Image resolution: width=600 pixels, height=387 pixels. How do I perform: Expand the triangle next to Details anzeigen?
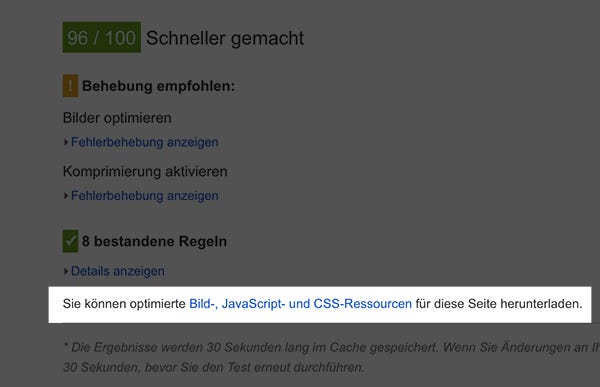(x=66, y=271)
